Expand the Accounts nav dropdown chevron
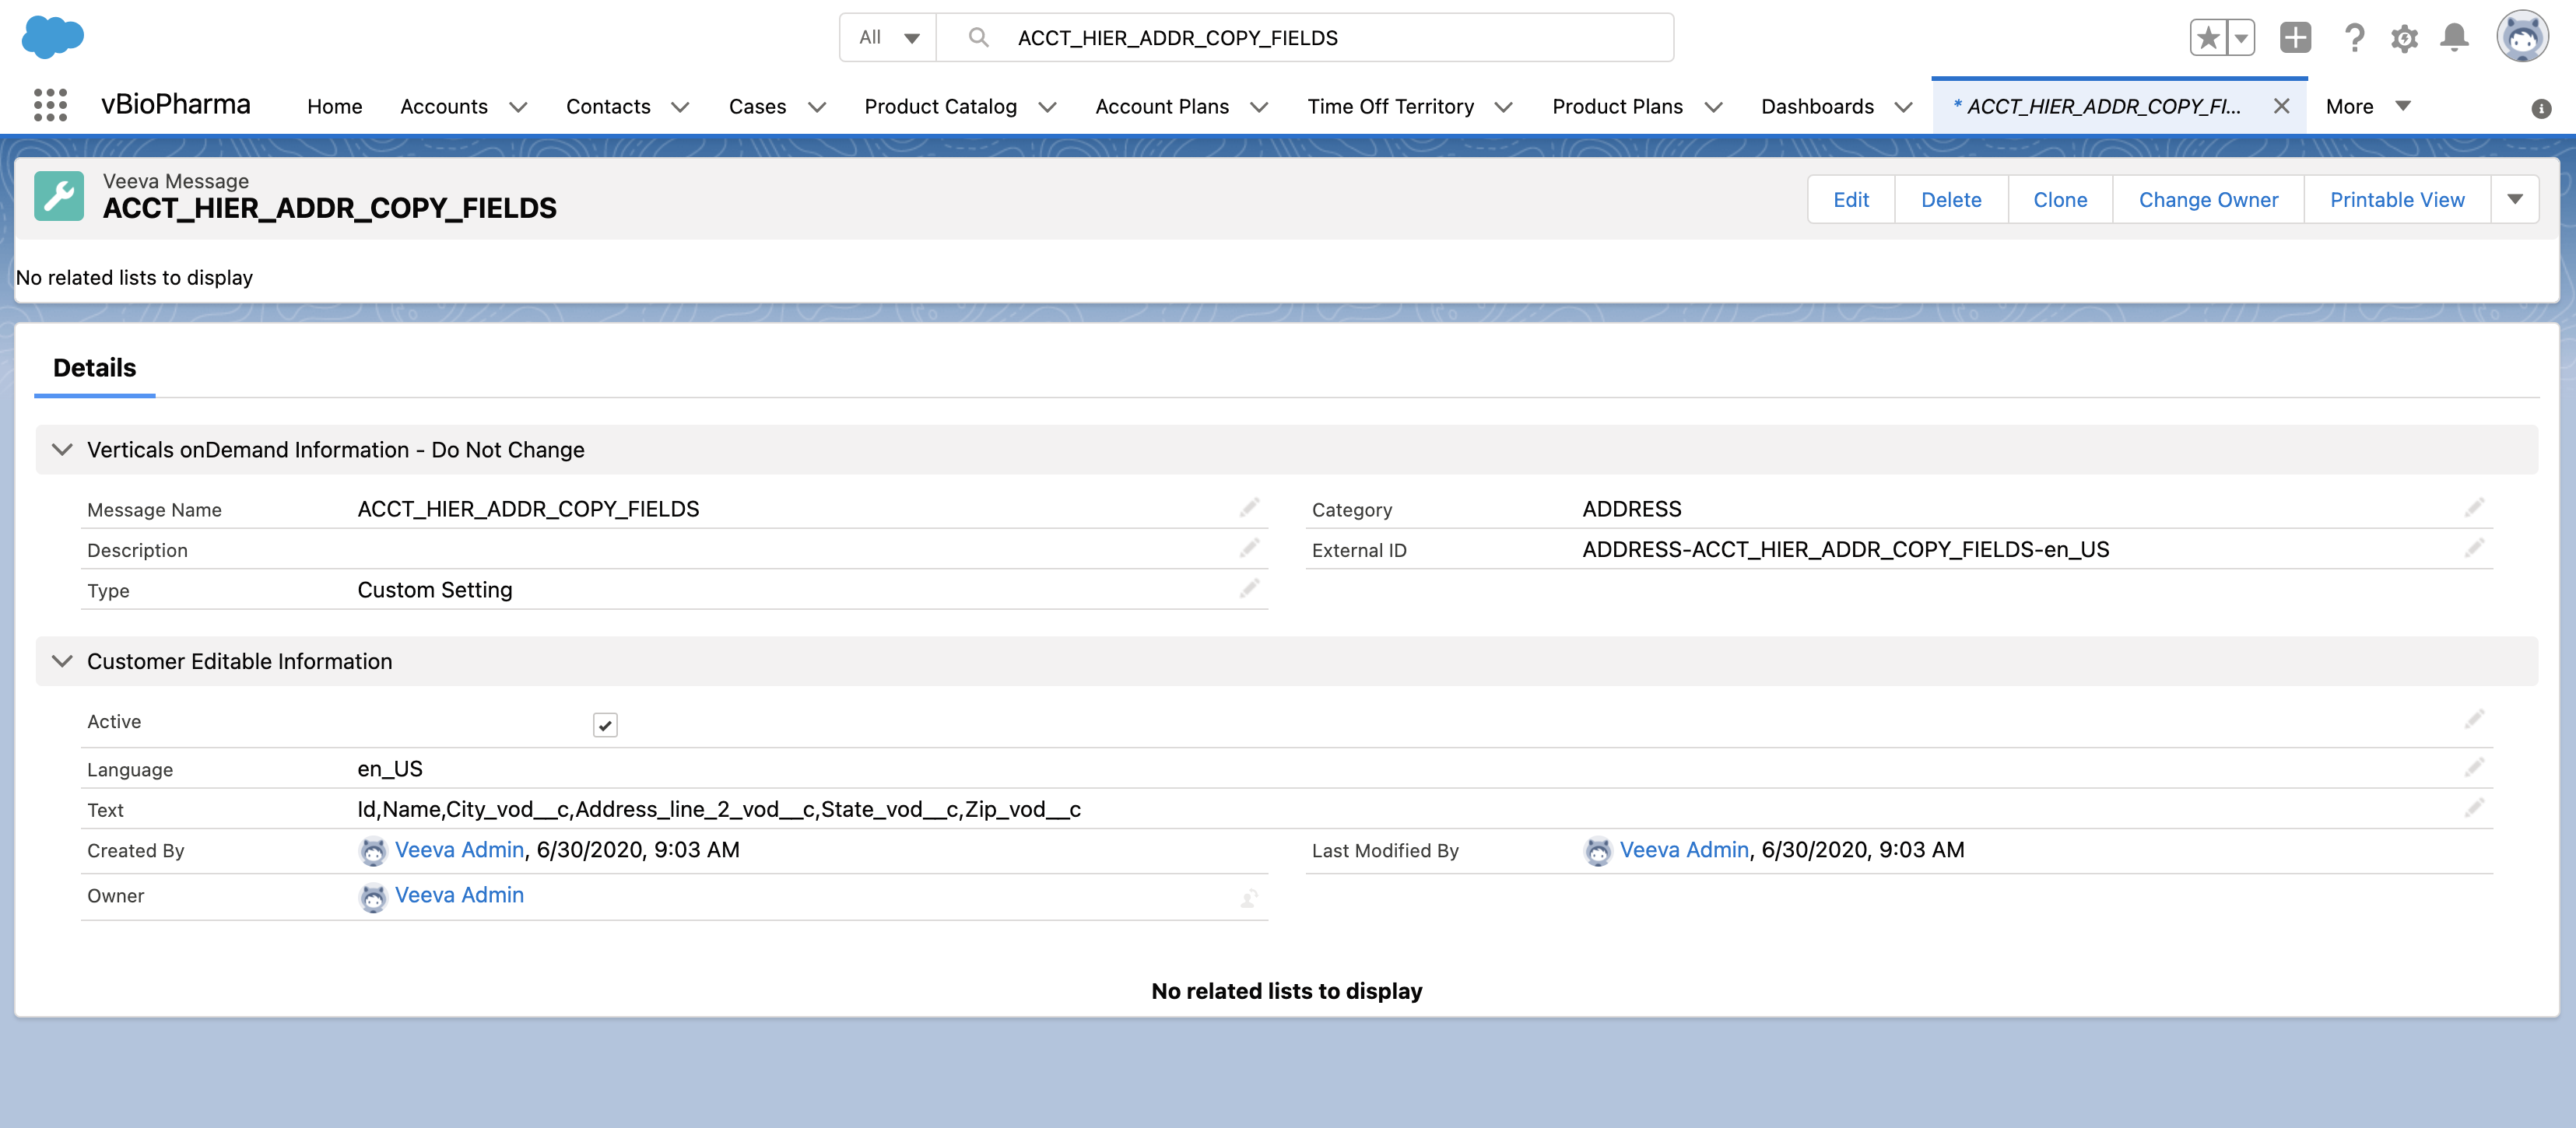The height and width of the screenshot is (1128, 2576). click(x=518, y=107)
